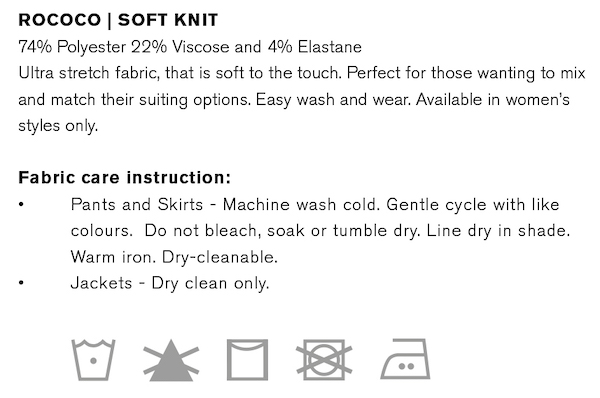This screenshot has width=600, height=398.
Task: Click the bullet point before Pants and Skirts
Action: [x=21, y=204]
